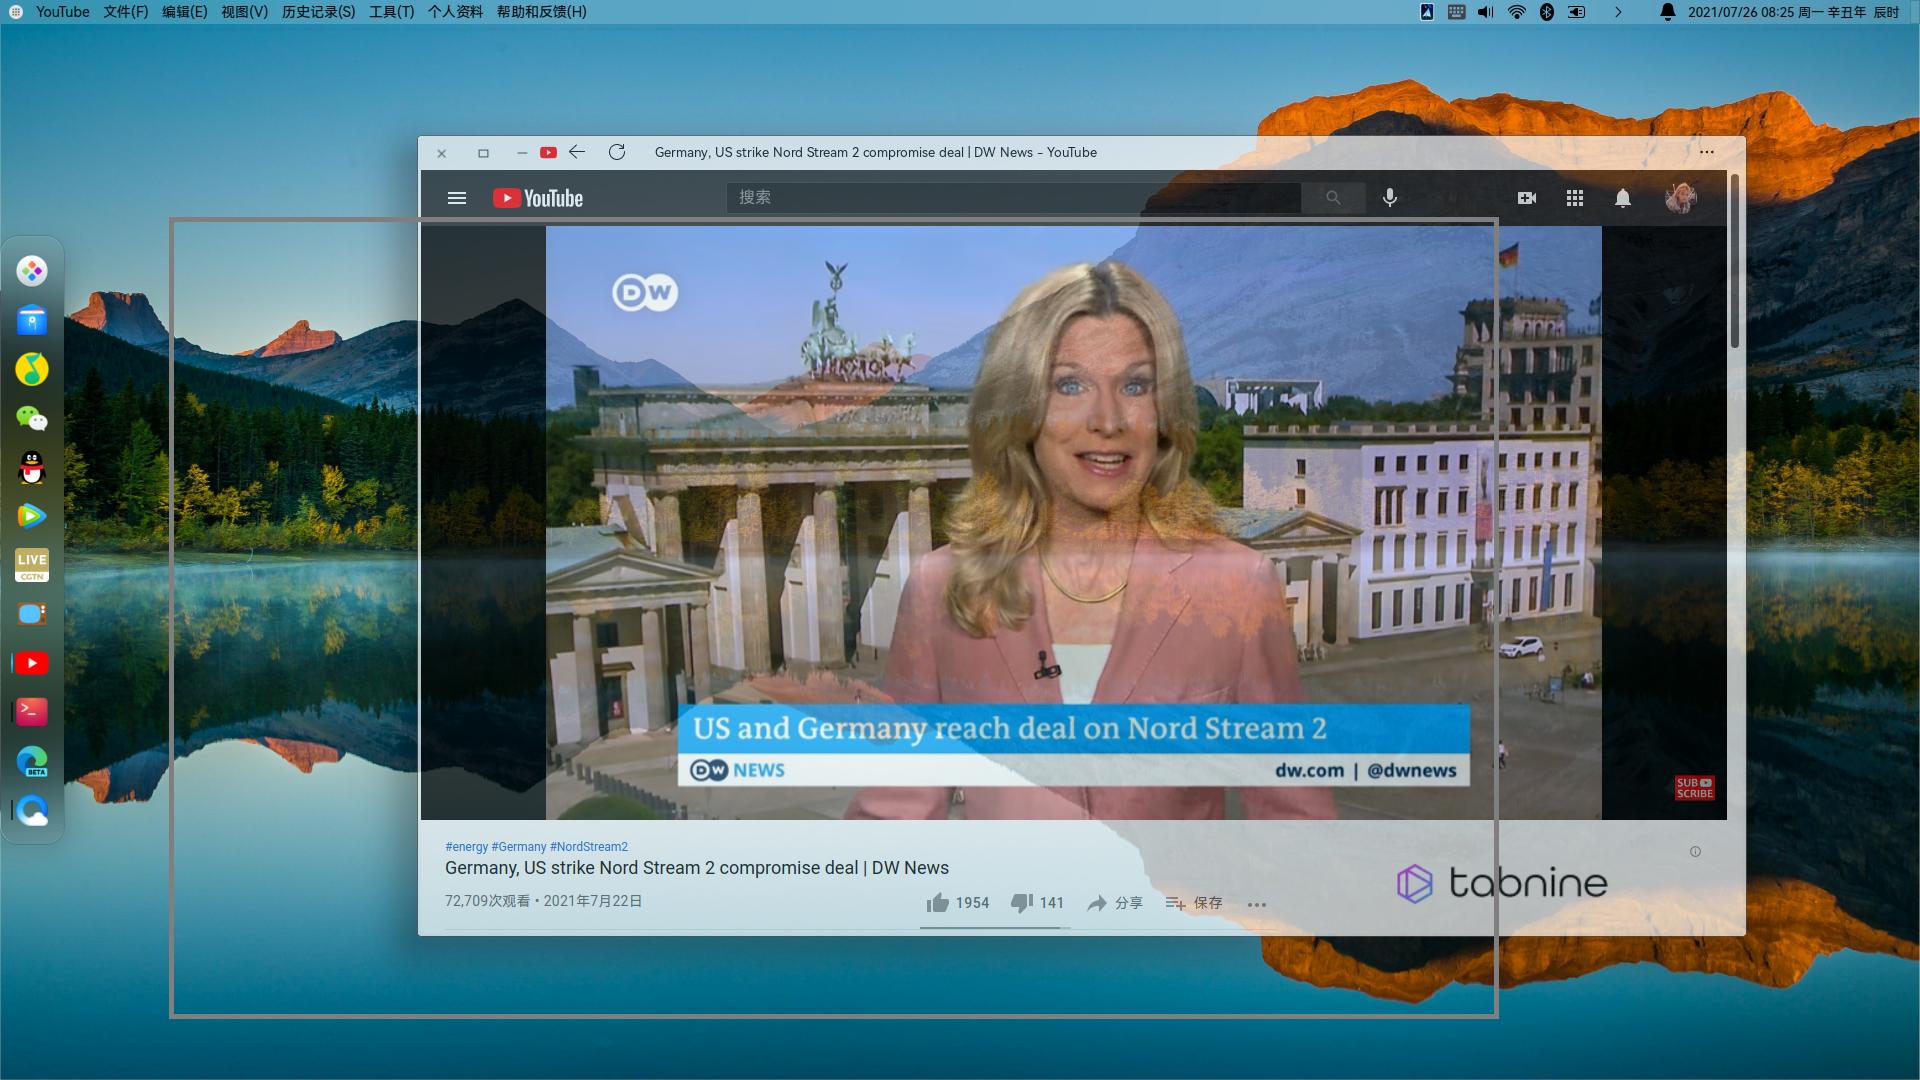This screenshot has height=1080, width=1920.
Task: Open the 历史记录(S) menu
Action: coord(318,12)
